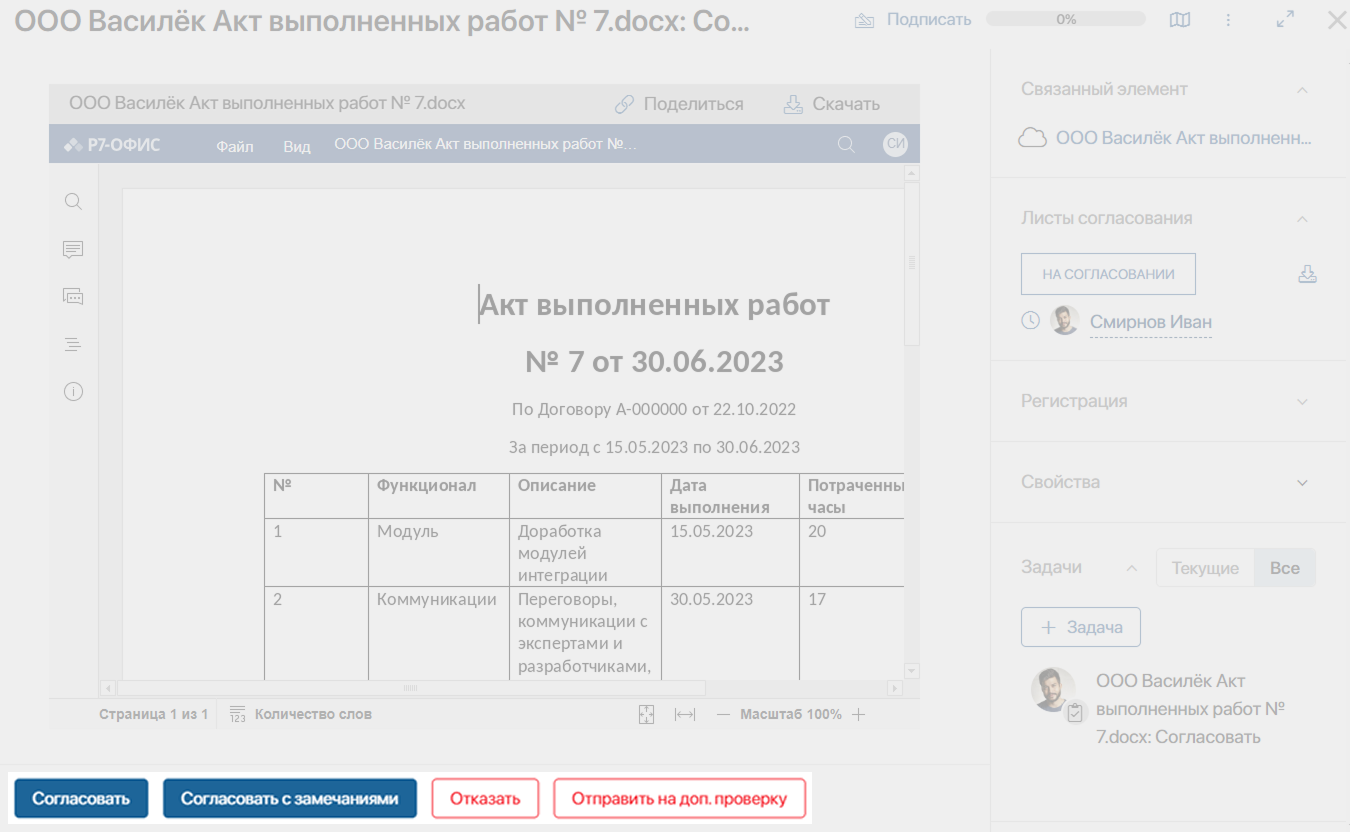Open the Вид menu
1350x832 pixels.
tap(297, 146)
